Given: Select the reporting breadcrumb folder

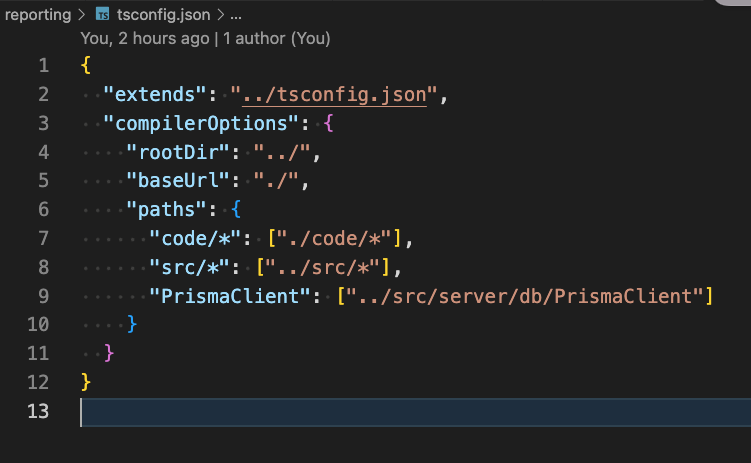Looking at the screenshot, I should pyautogui.click(x=38, y=15).
